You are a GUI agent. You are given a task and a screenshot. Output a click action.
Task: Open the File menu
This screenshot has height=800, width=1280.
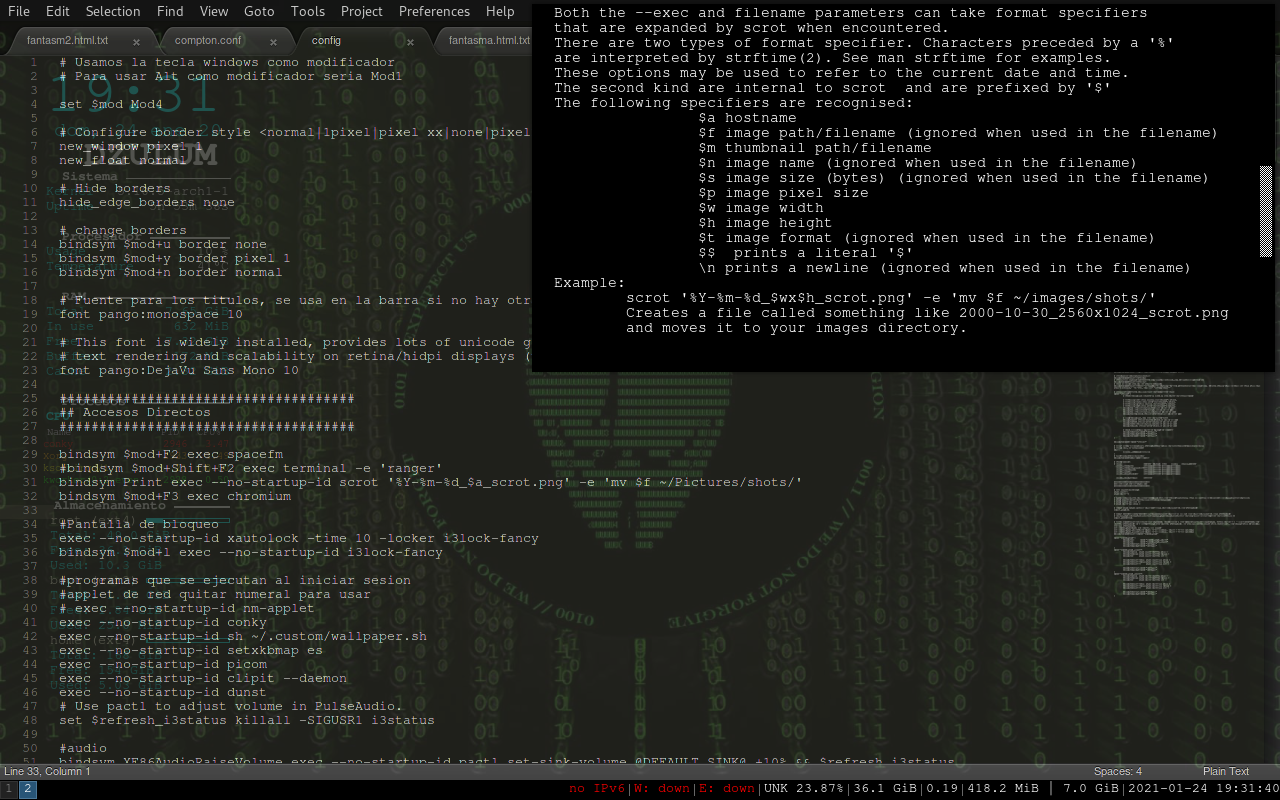(18, 11)
